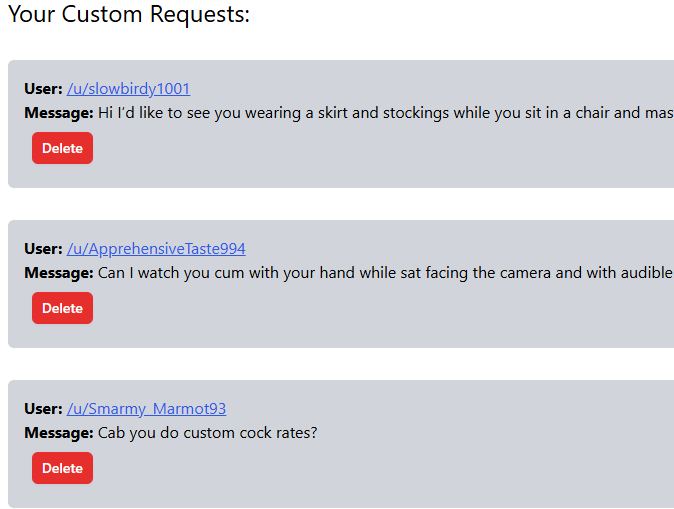Delete the request from Smarmy_Marmot93

(x=62, y=468)
